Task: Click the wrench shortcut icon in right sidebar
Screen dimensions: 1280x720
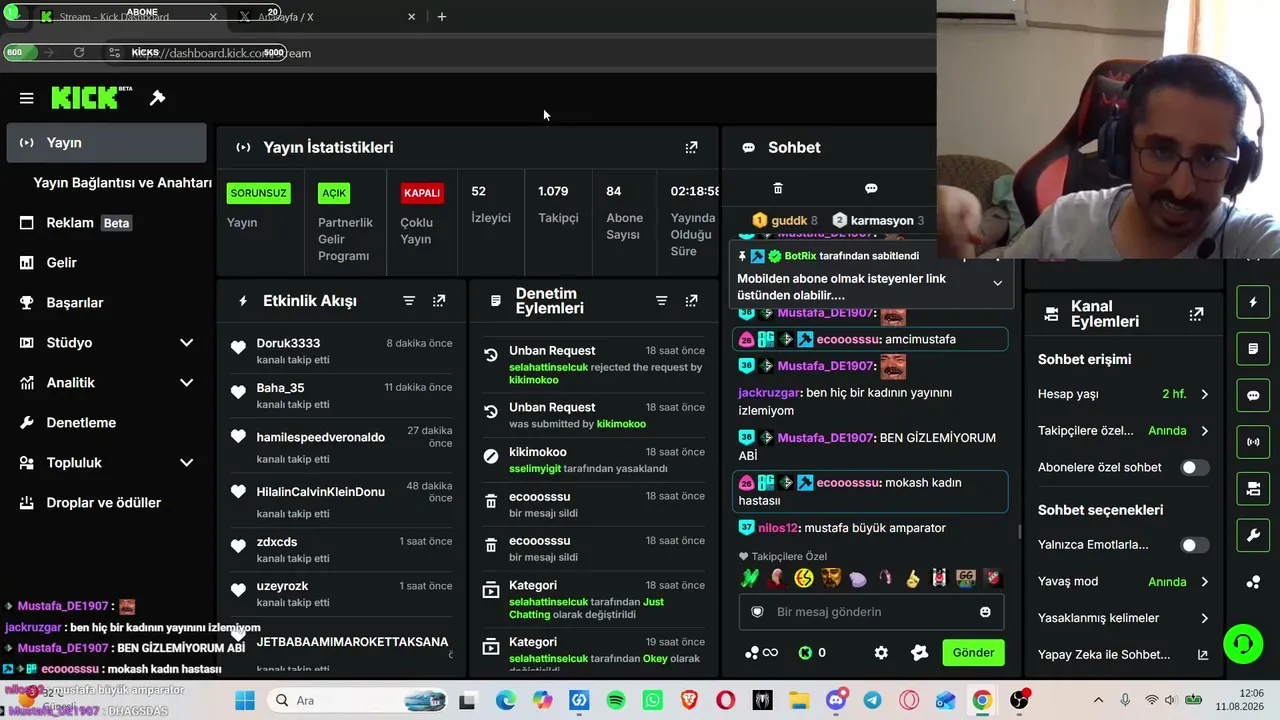Action: [1253, 536]
